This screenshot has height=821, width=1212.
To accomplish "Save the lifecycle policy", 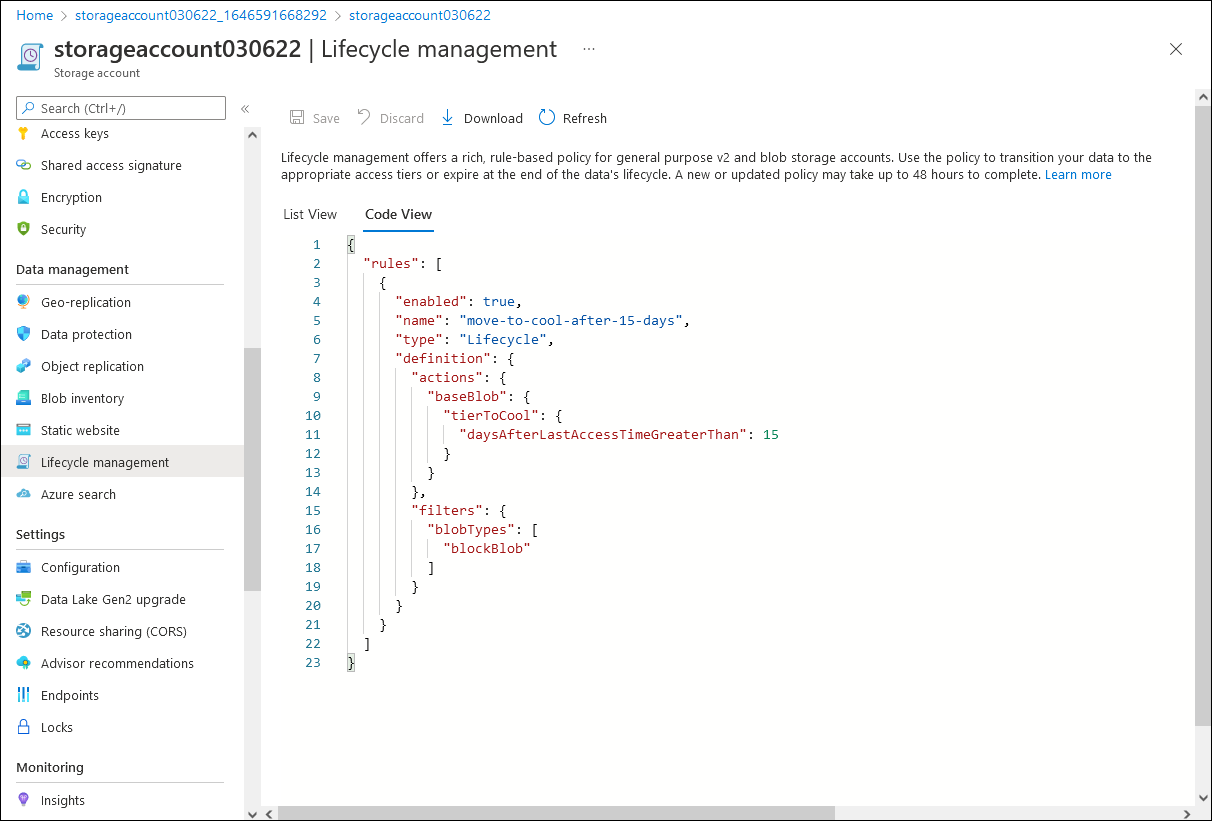I will pyautogui.click(x=315, y=118).
